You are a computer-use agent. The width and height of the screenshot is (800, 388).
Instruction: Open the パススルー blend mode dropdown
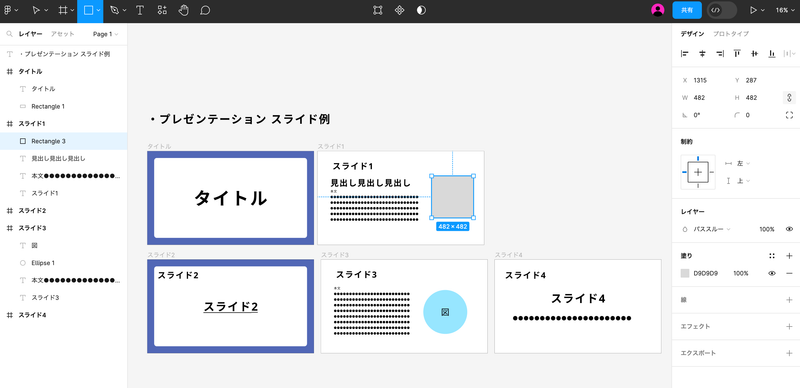pos(711,229)
